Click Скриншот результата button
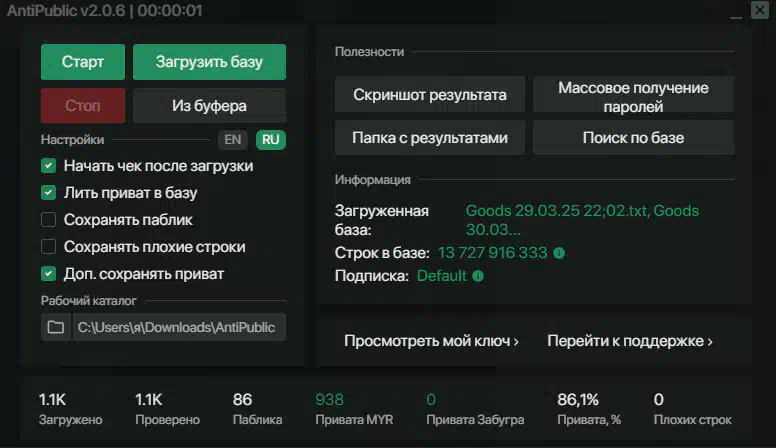Image resolution: width=776 pixels, height=448 pixels. pos(430,95)
